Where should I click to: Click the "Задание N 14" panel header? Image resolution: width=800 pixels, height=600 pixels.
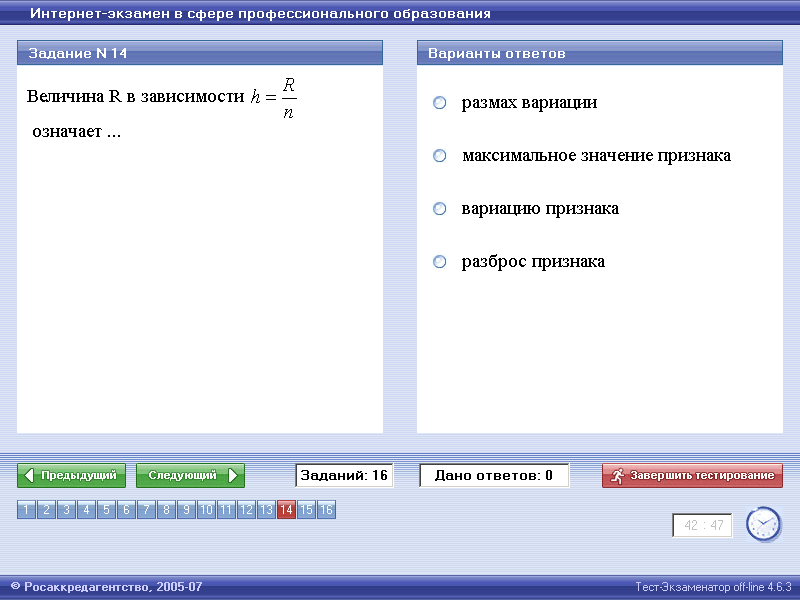[200, 53]
